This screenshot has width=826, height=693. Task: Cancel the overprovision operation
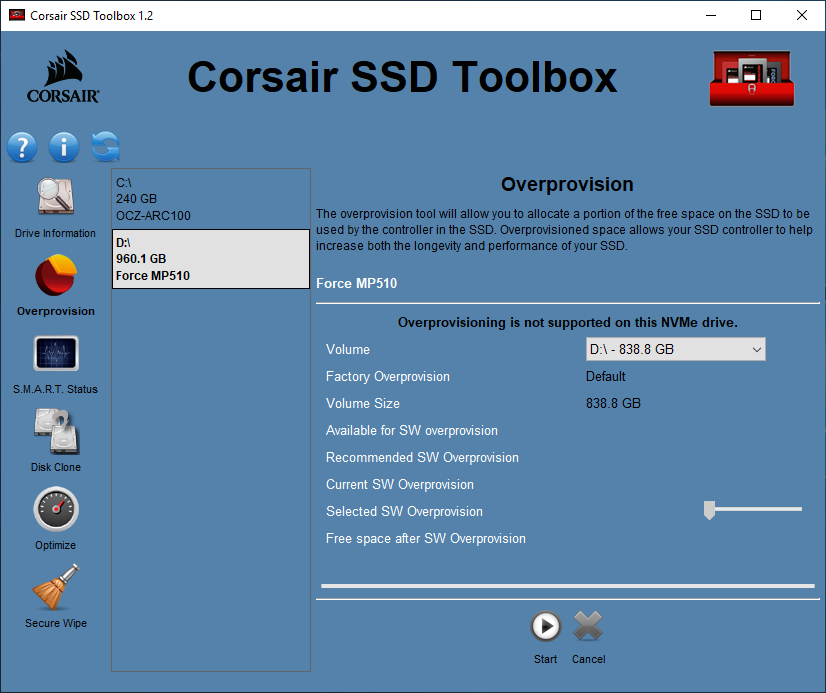pos(588,627)
